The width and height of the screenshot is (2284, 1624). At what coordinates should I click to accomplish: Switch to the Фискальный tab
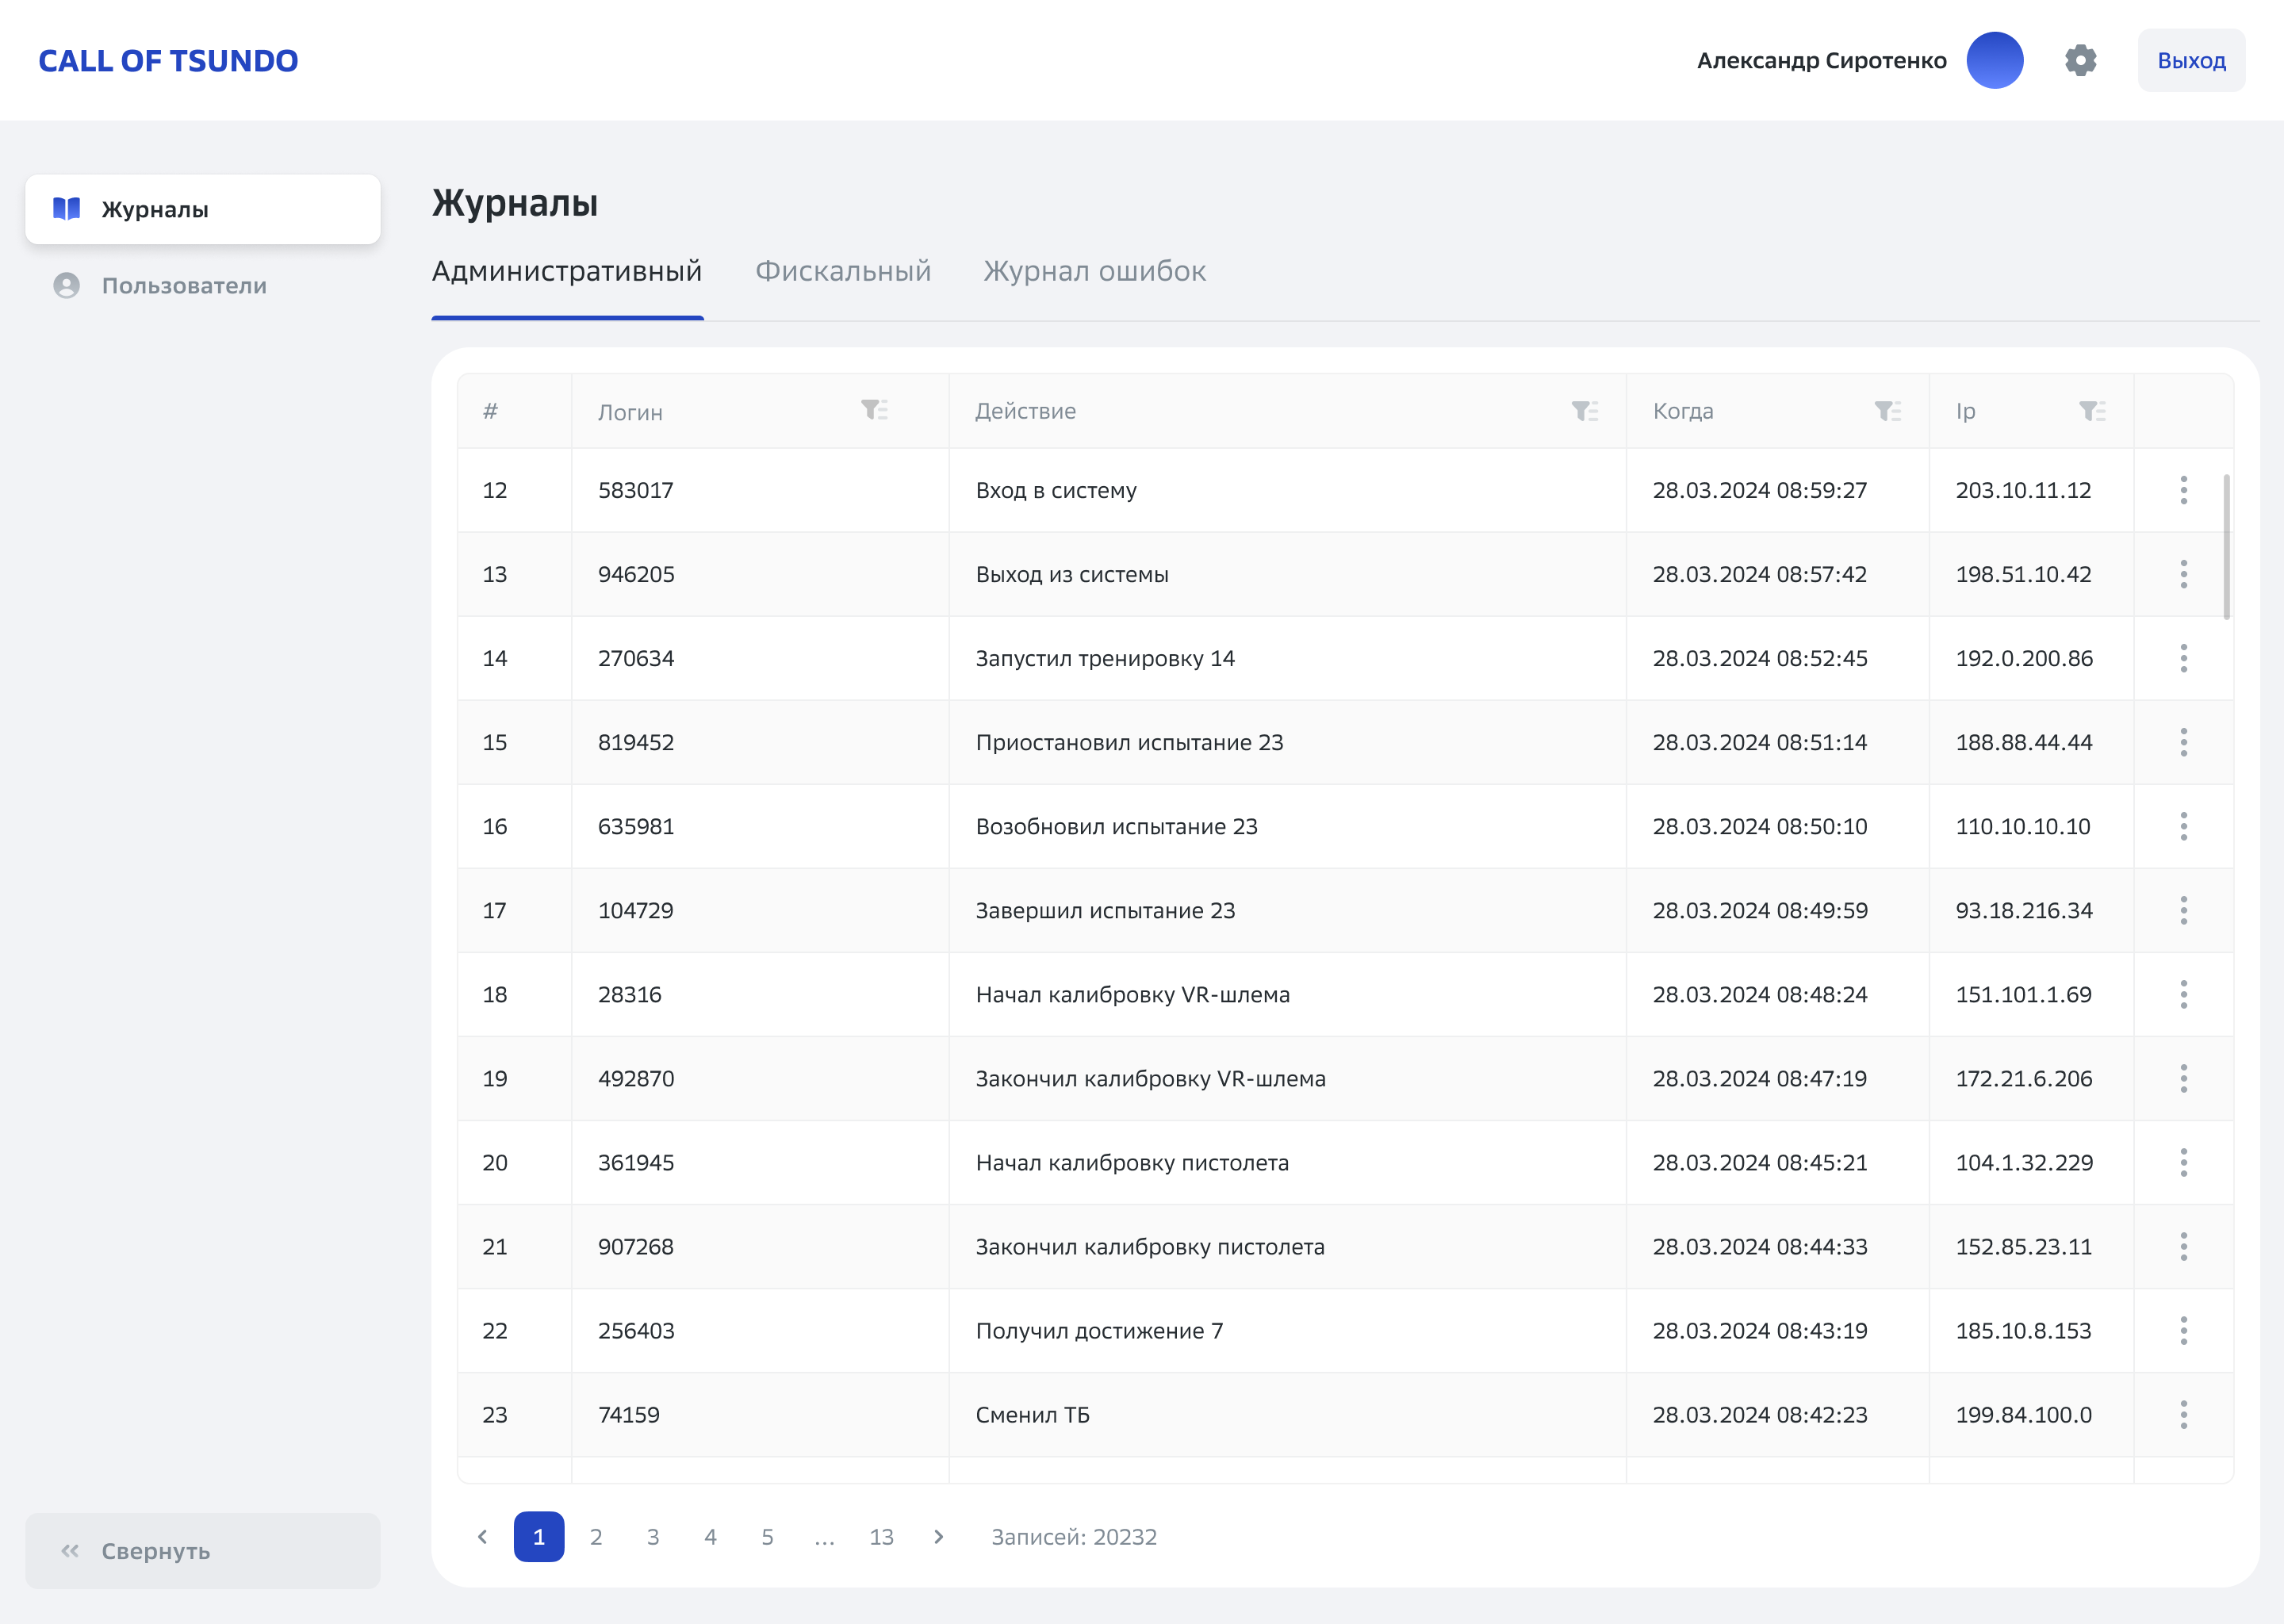pyautogui.click(x=843, y=271)
